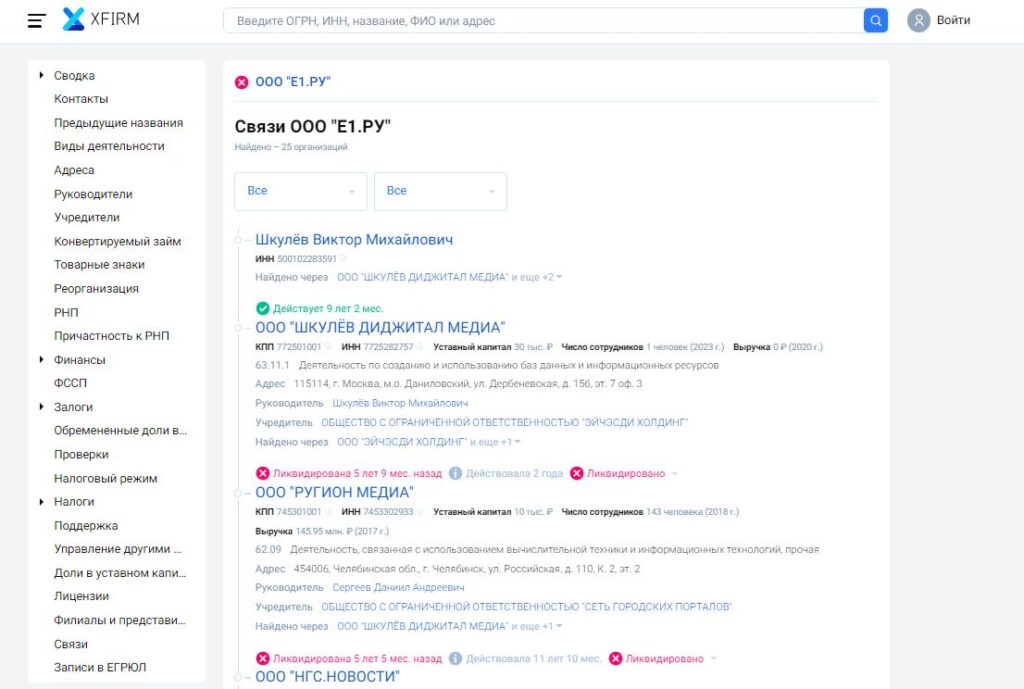Copy INN of Шкулёв Виктор Михайлович
1024x689 pixels.
pyautogui.click(x=343, y=259)
